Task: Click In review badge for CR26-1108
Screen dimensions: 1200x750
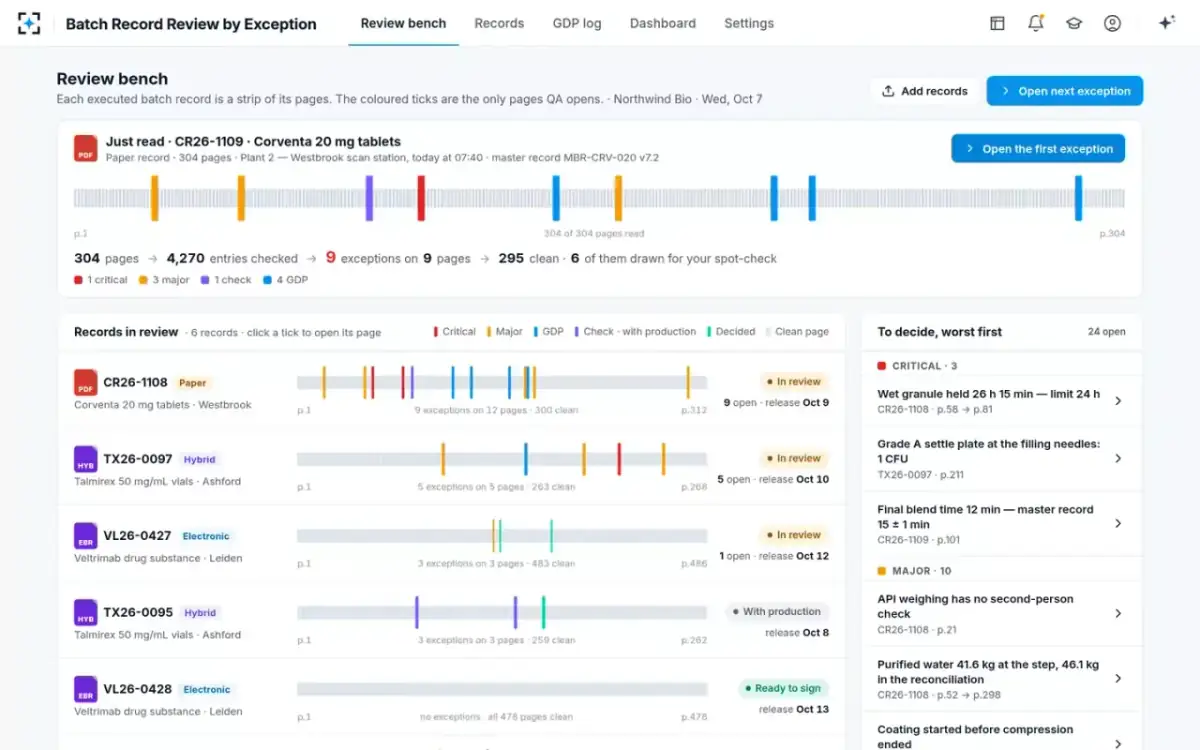Action: 793,382
